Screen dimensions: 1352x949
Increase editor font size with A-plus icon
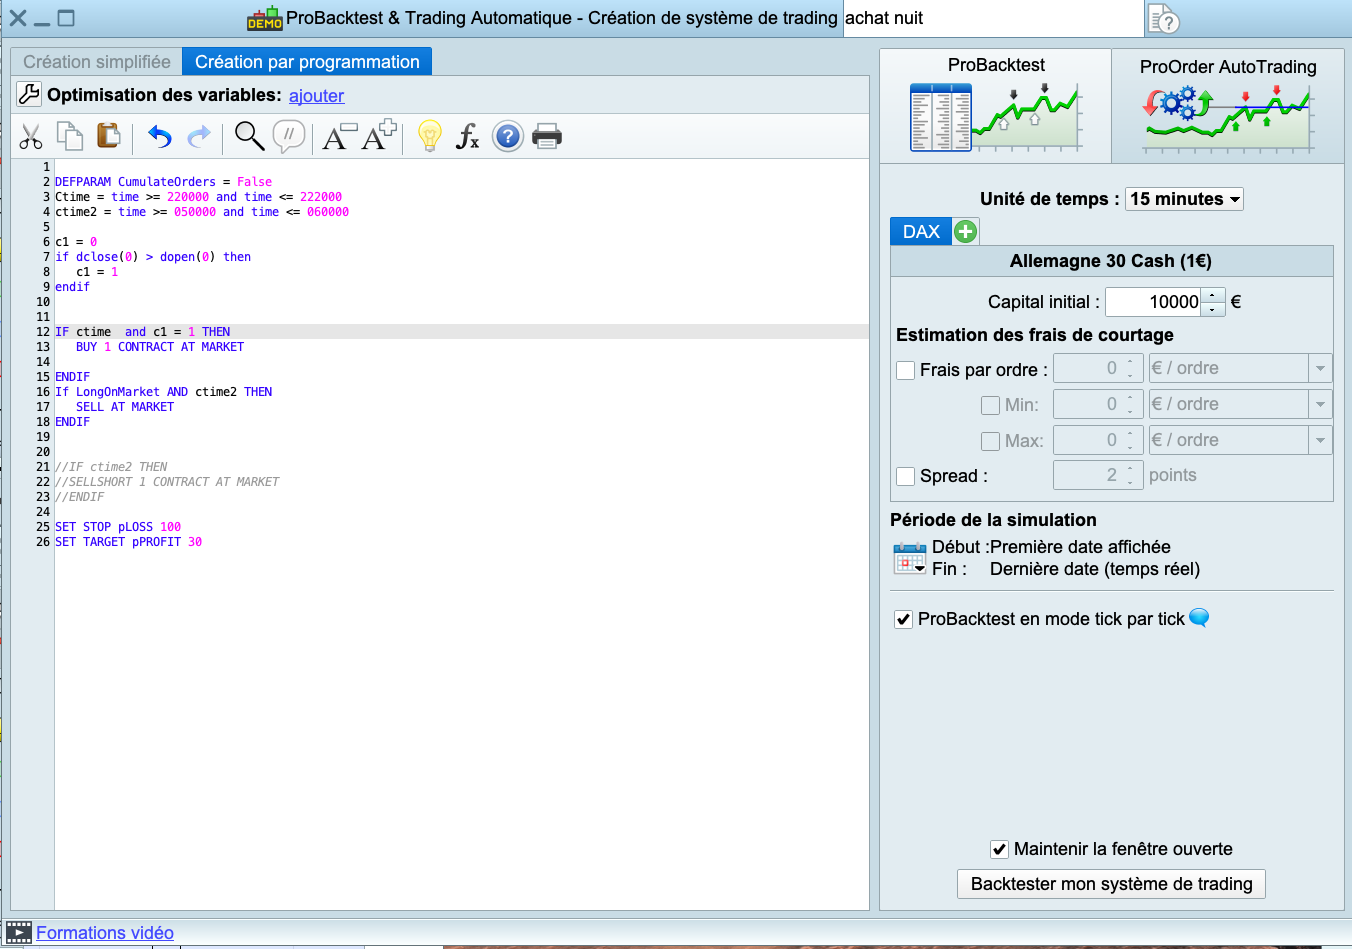tap(379, 135)
